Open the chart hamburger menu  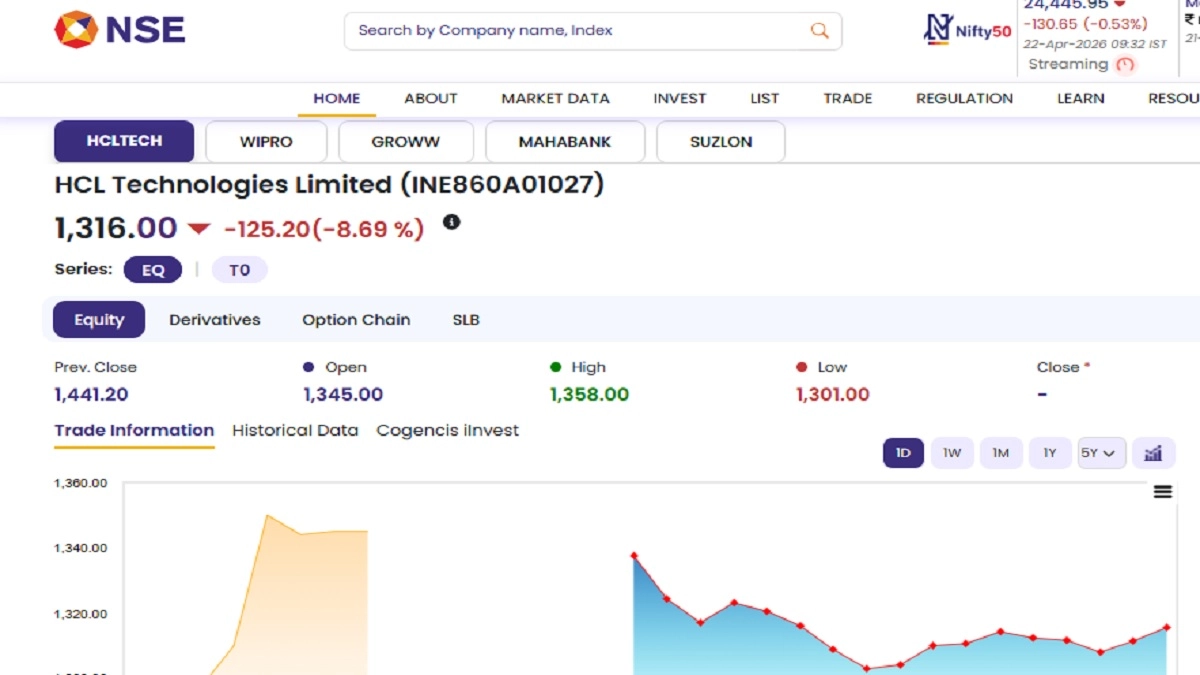pyautogui.click(x=1162, y=492)
